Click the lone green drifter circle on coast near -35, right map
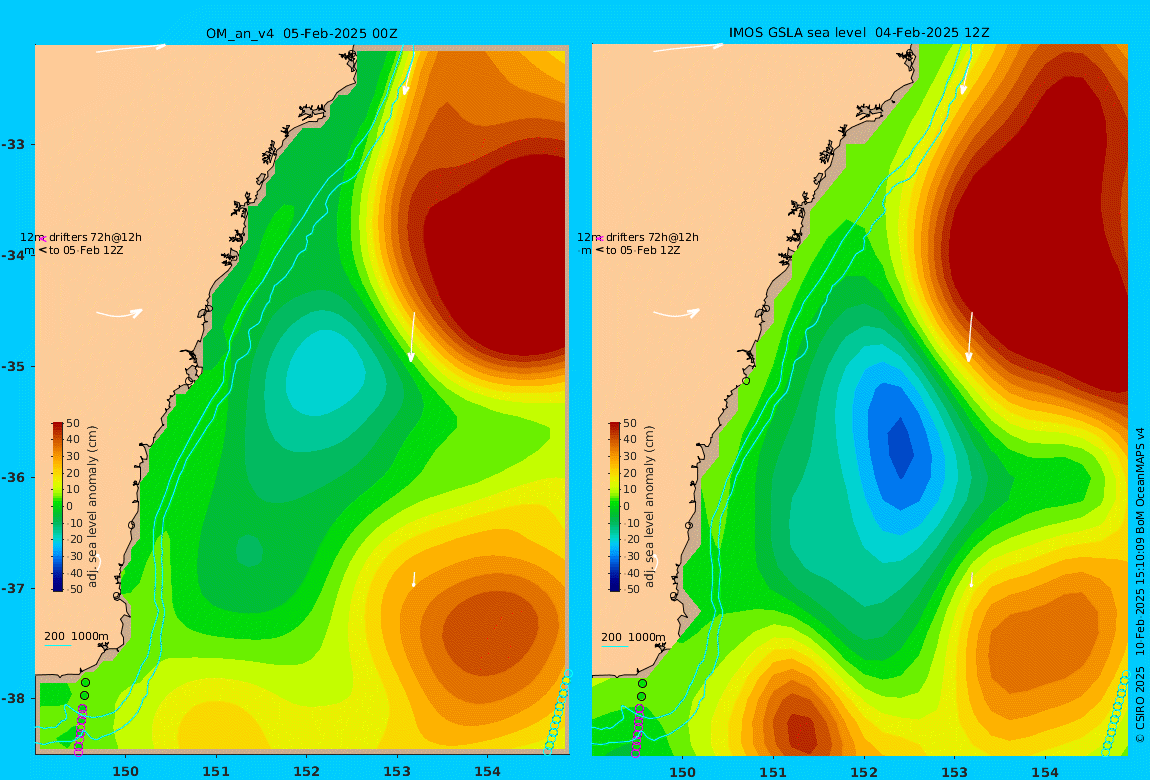 pyautogui.click(x=746, y=380)
